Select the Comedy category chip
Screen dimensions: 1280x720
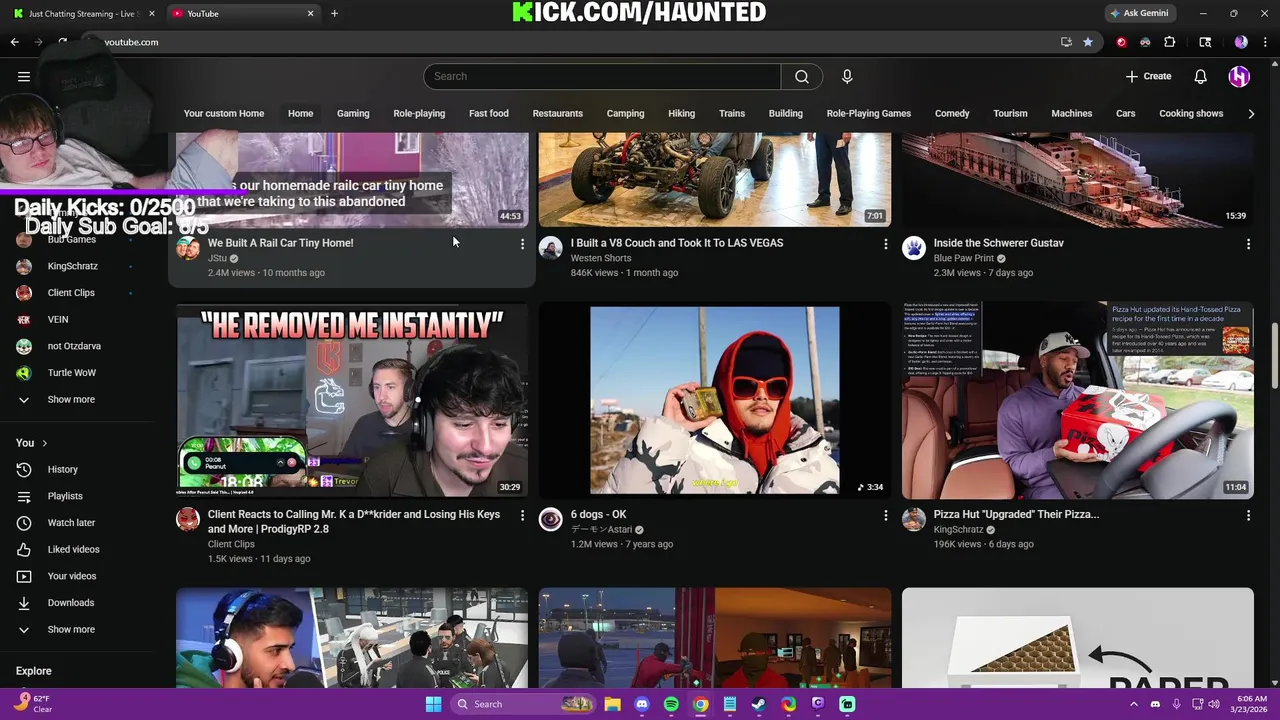click(952, 113)
